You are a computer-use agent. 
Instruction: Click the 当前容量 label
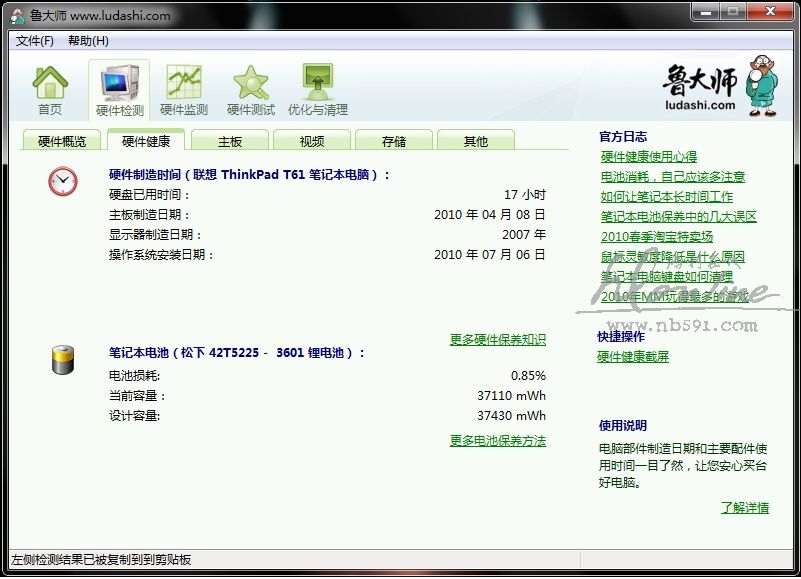(x=137, y=396)
